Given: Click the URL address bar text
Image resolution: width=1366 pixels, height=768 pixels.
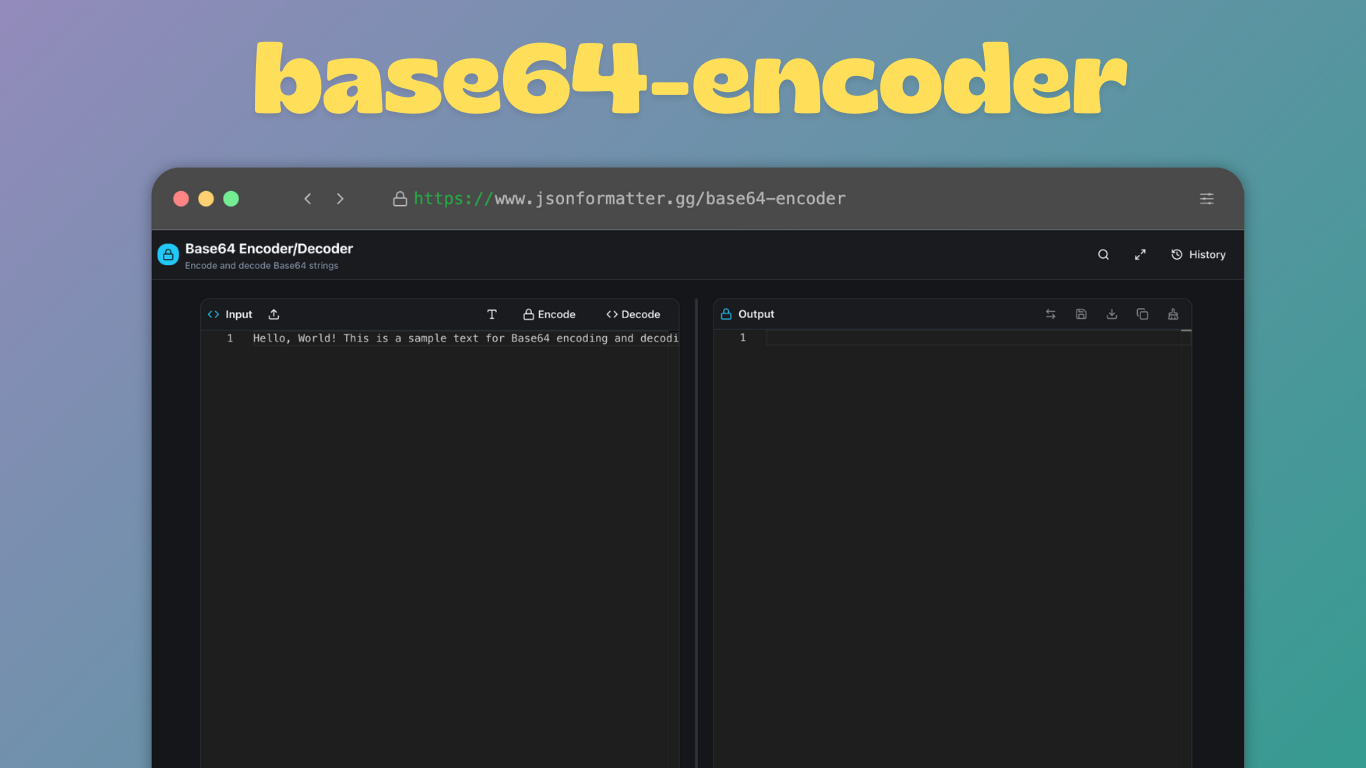Looking at the screenshot, I should tap(630, 199).
